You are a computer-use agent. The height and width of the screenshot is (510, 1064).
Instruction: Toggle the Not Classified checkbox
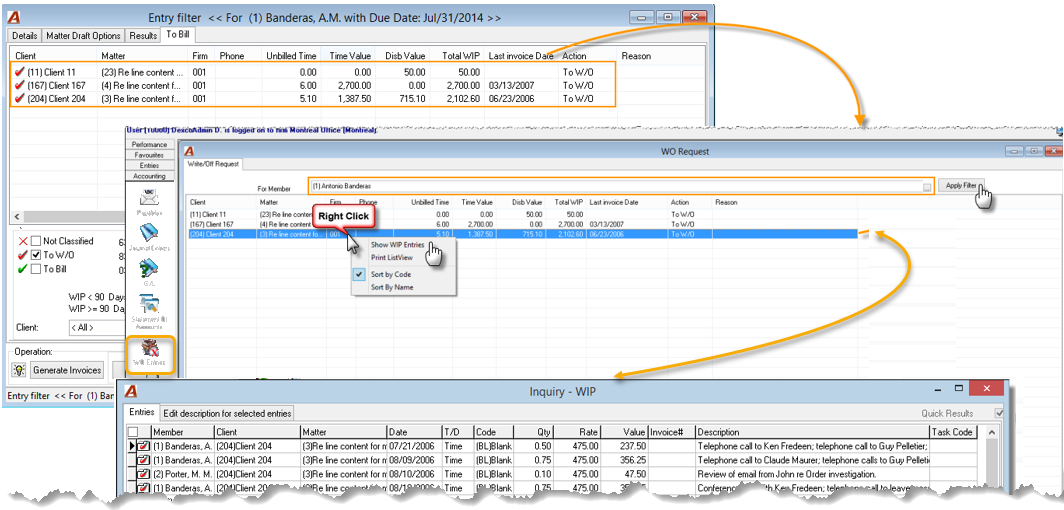point(36,241)
